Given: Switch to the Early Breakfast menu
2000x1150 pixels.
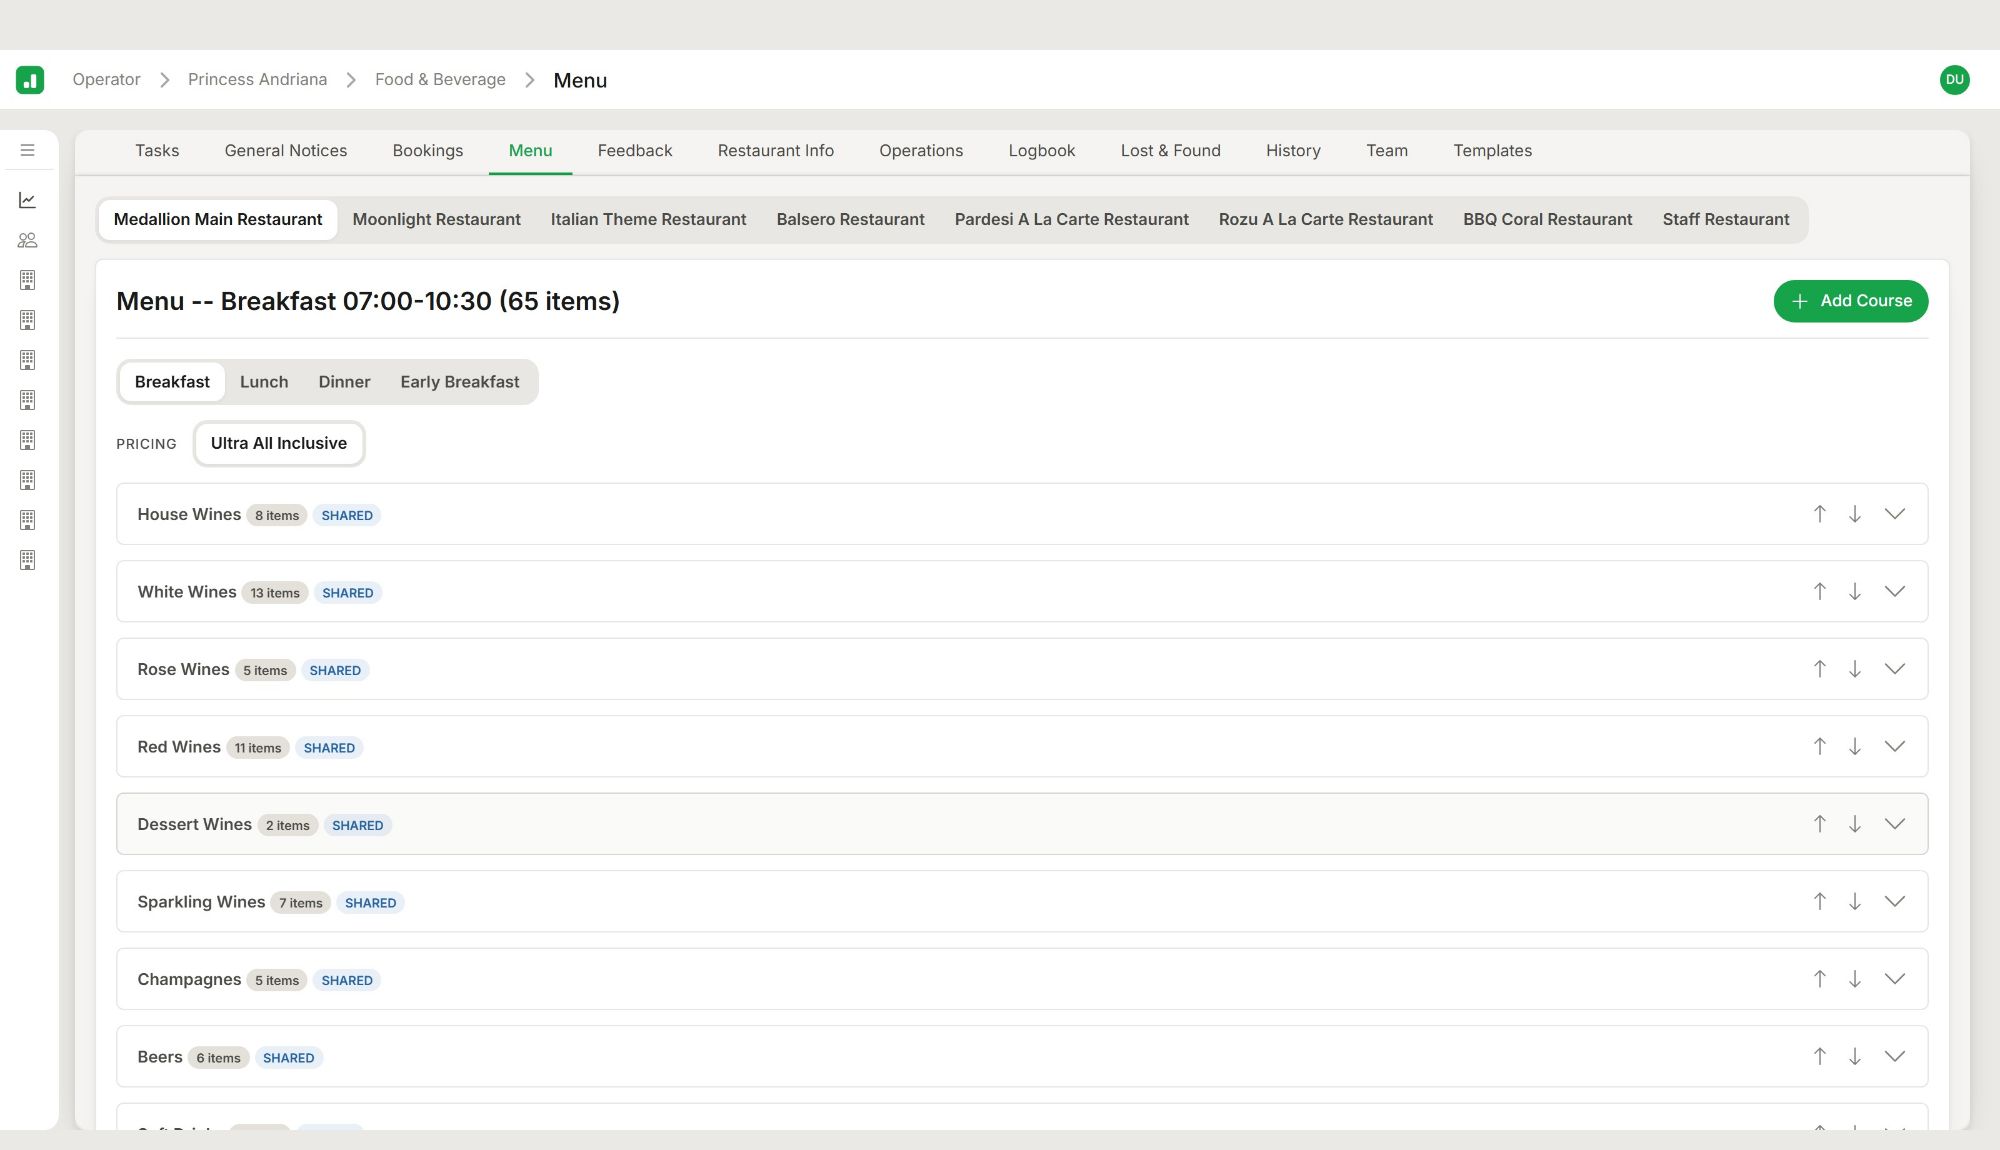Looking at the screenshot, I should [x=460, y=382].
